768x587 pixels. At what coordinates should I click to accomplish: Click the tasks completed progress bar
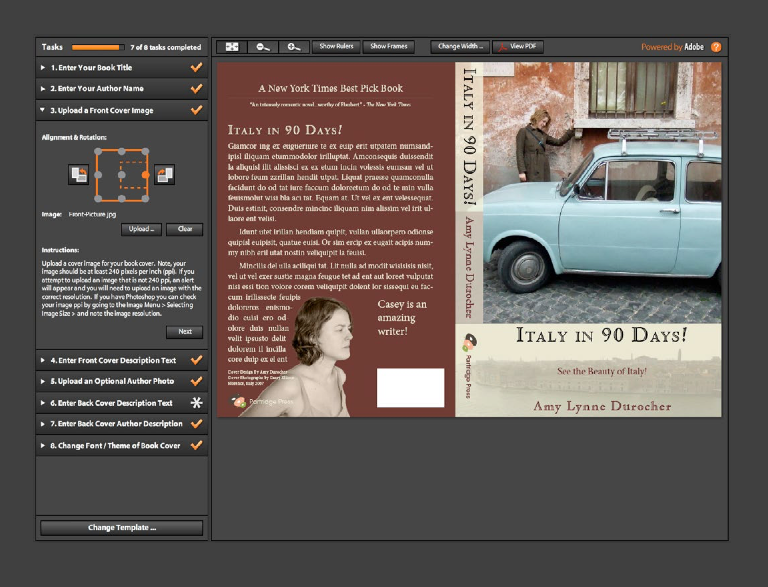pyautogui.click(x=97, y=47)
